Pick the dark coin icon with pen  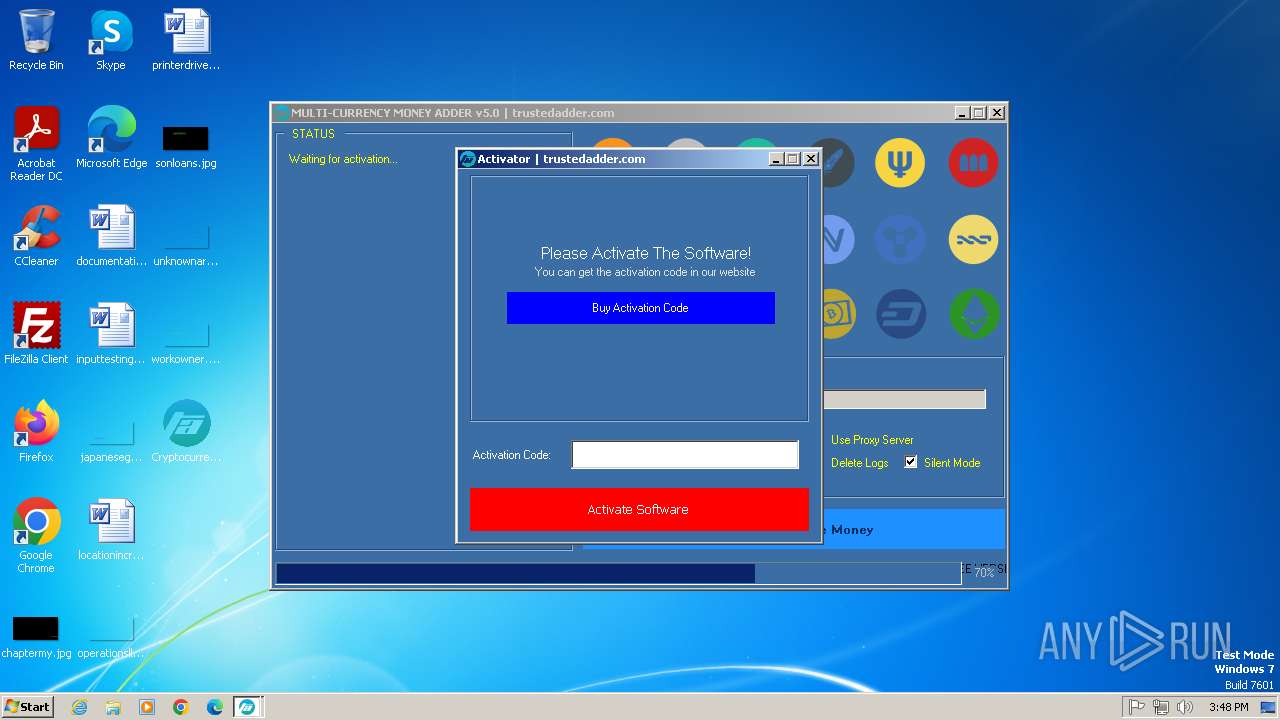(x=838, y=163)
